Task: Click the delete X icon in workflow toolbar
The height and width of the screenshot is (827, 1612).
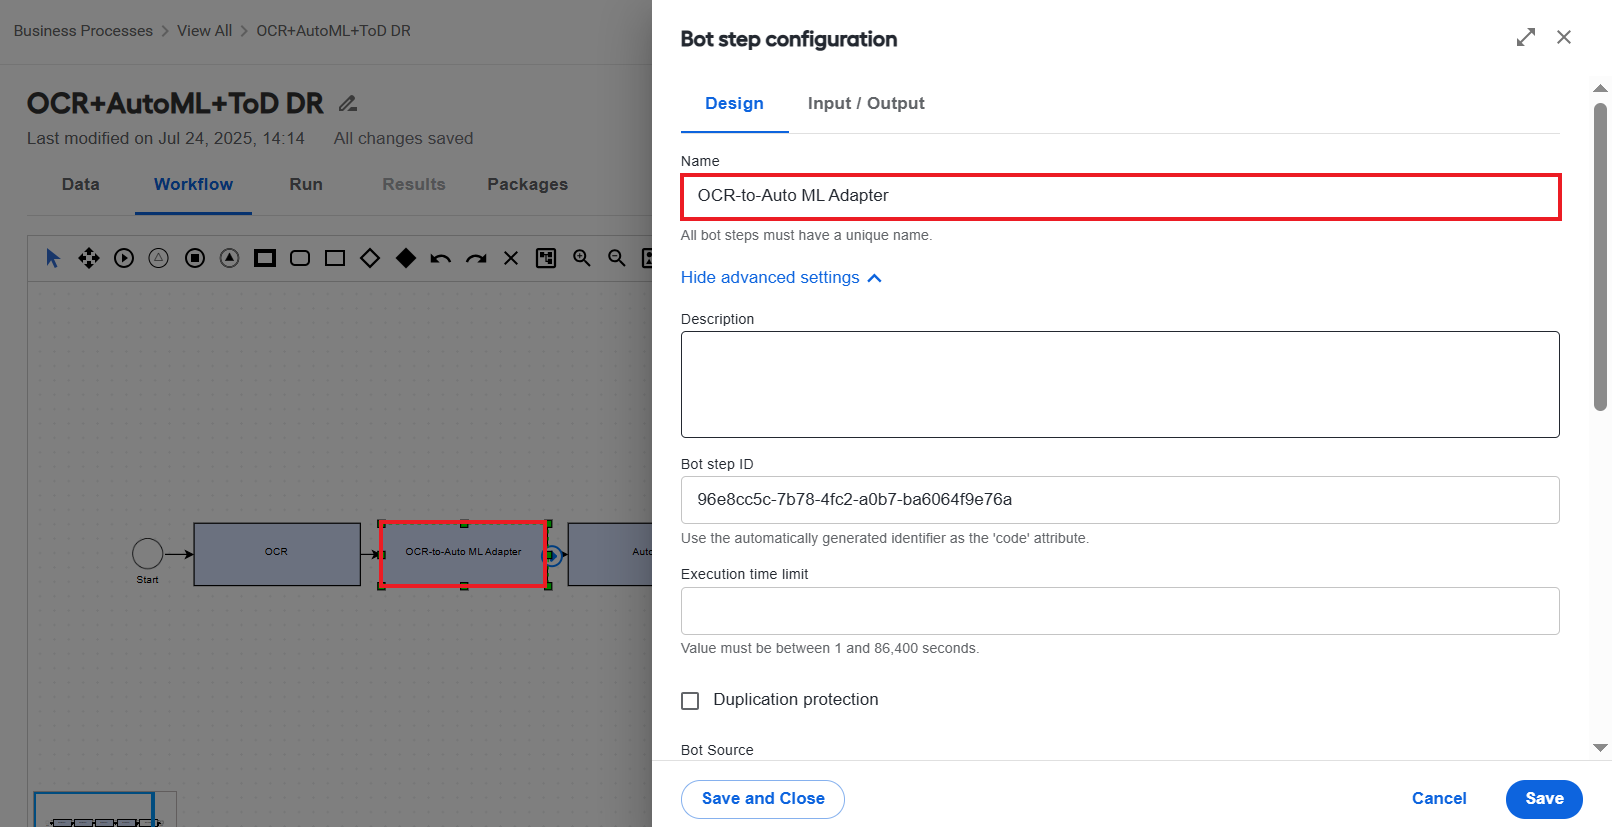Action: tap(511, 258)
